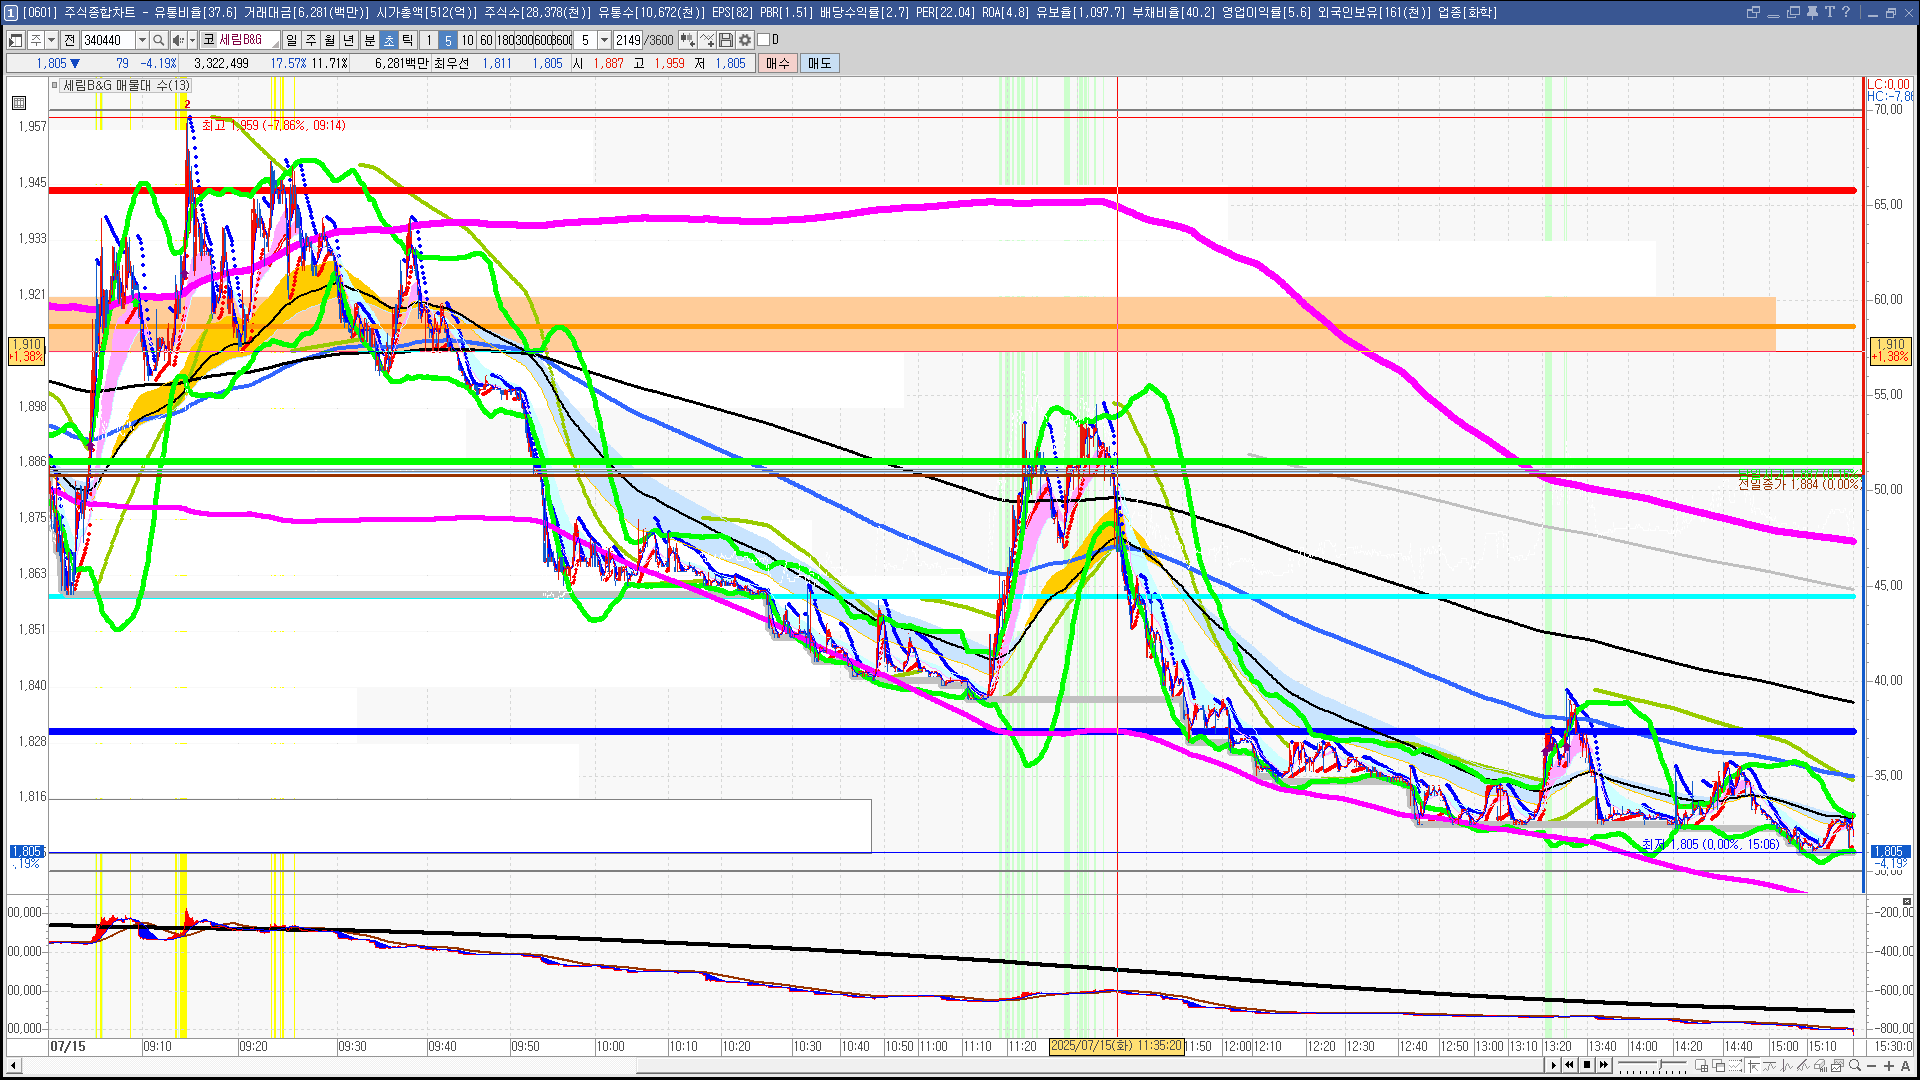Viewport: 1920px width, 1080px height.
Task: Open the stock code 340440 dropdown arrow
Action: (142, 40)
